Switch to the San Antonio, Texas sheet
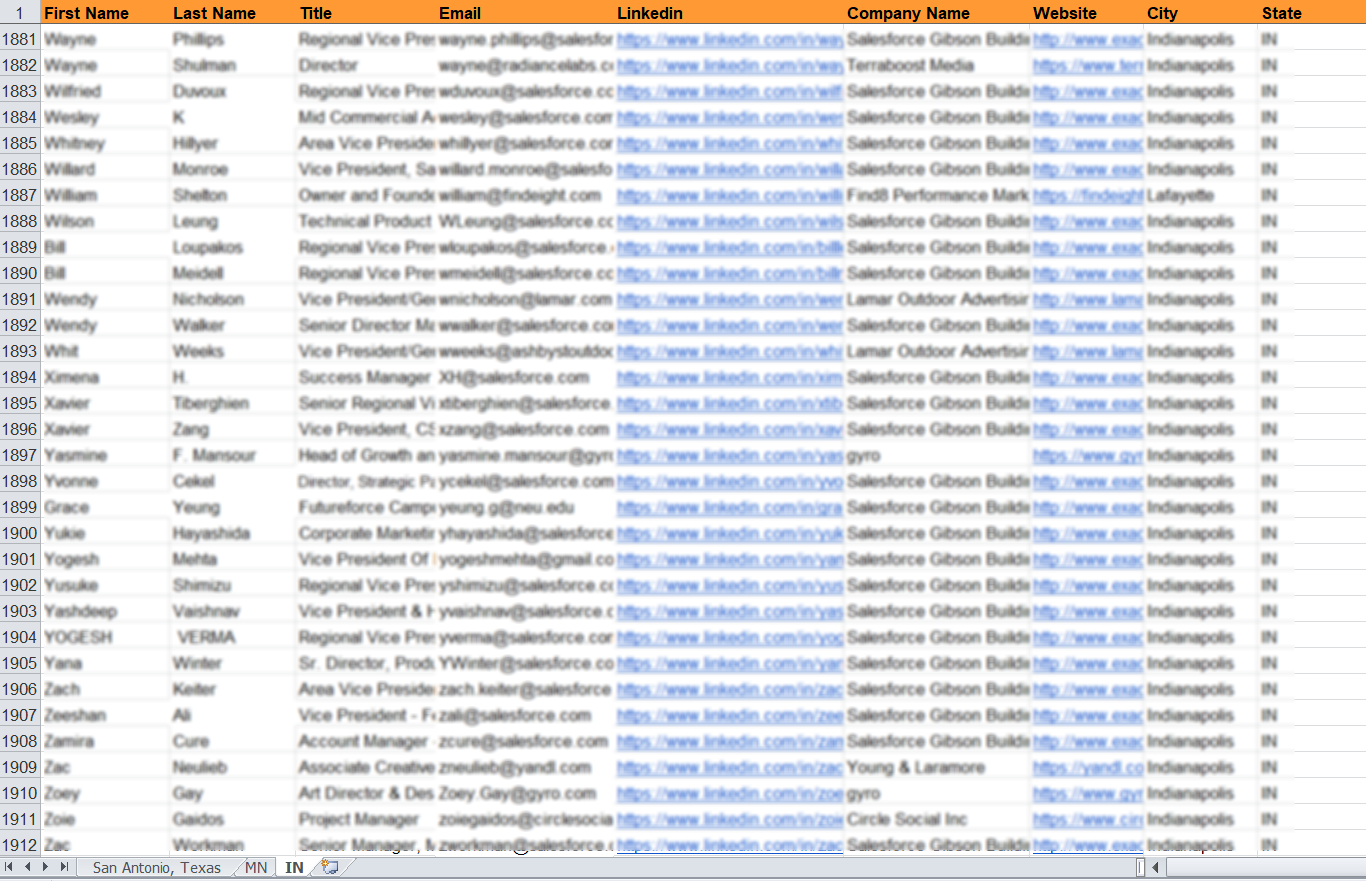Image resolution: width=1366 pixels, height=881 pixels. point(157,867)
